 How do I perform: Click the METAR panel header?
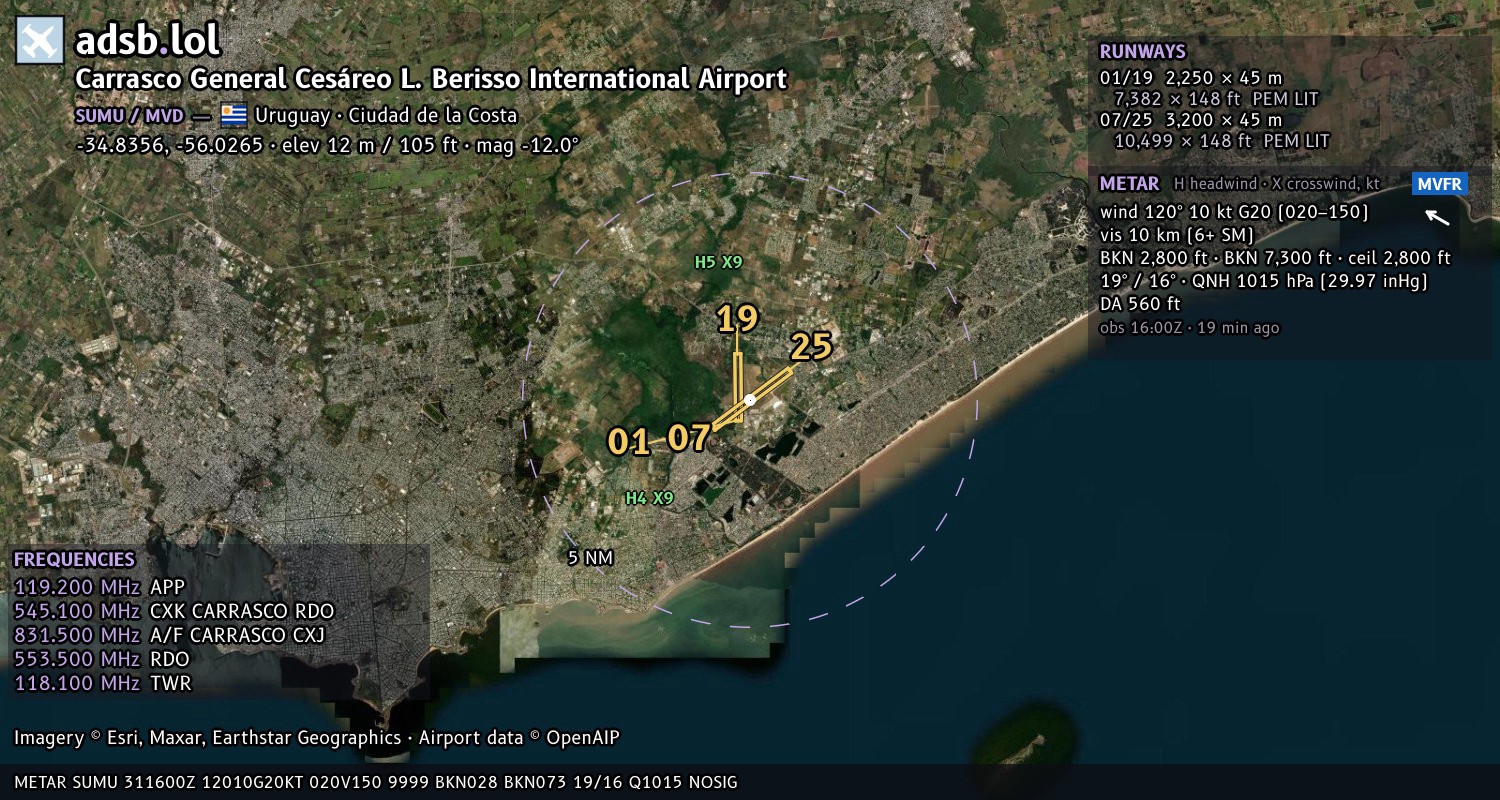(x=1129, y=184)
